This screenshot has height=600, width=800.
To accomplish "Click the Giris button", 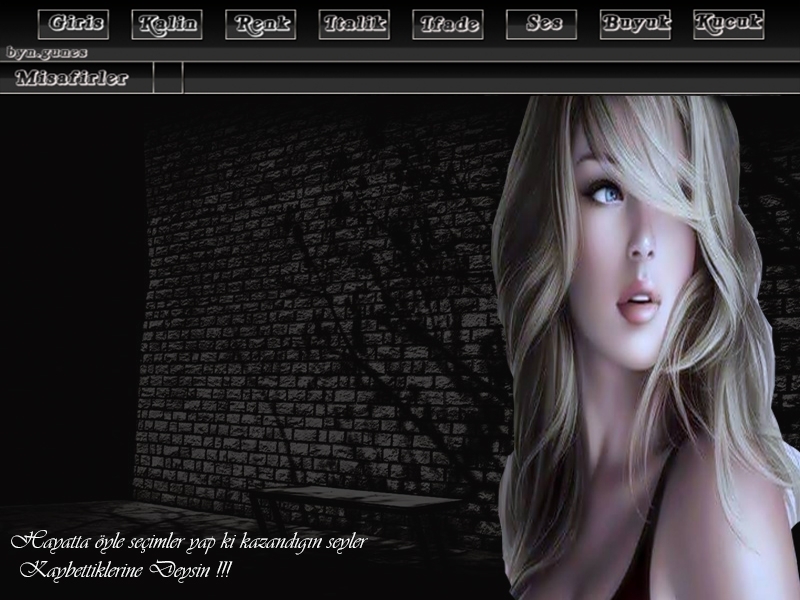I will [73, 24].
